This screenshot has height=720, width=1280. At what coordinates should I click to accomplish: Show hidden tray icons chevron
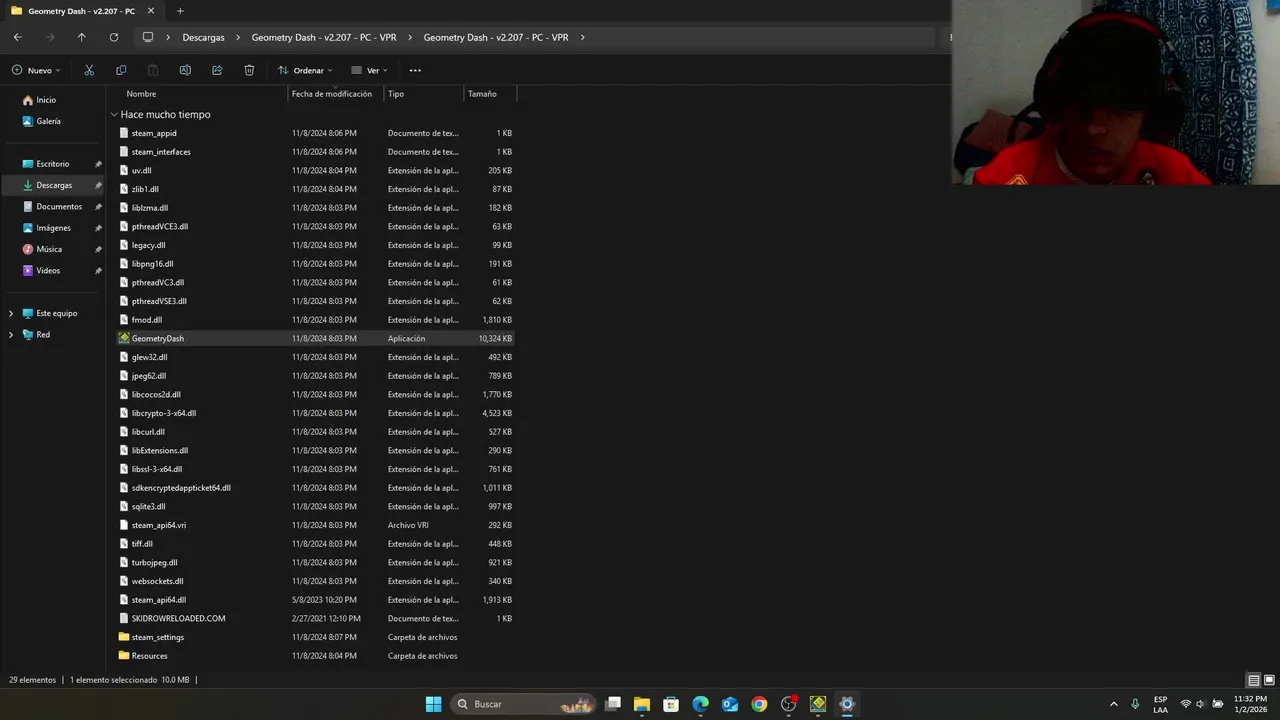1113,704
